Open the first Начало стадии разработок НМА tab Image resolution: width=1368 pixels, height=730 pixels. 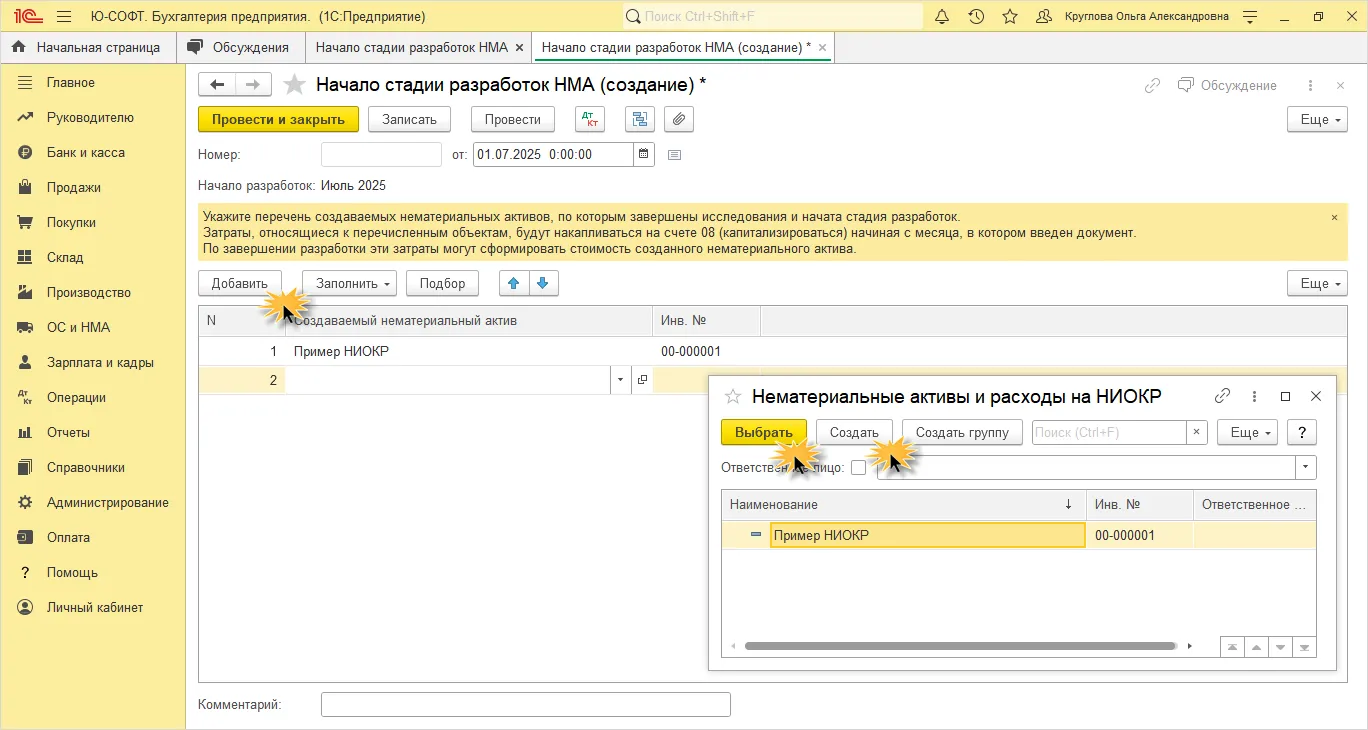(x=411, y=47)
